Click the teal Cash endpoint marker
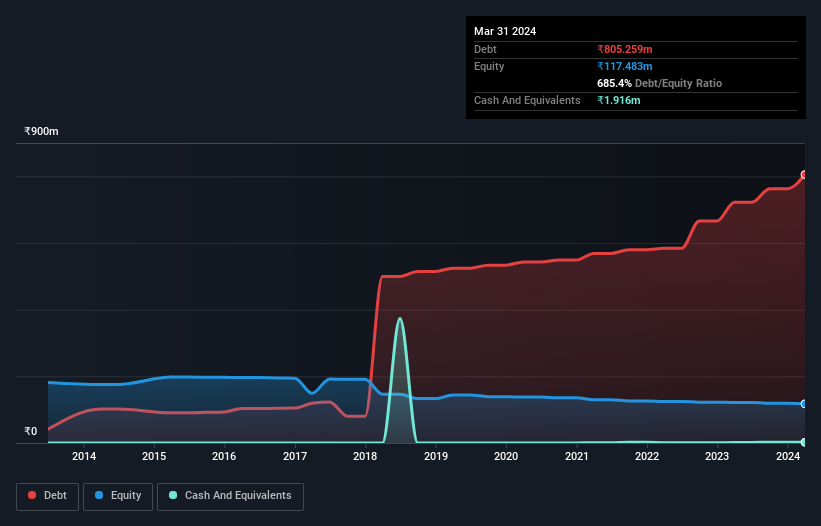 tap(804, 442)
